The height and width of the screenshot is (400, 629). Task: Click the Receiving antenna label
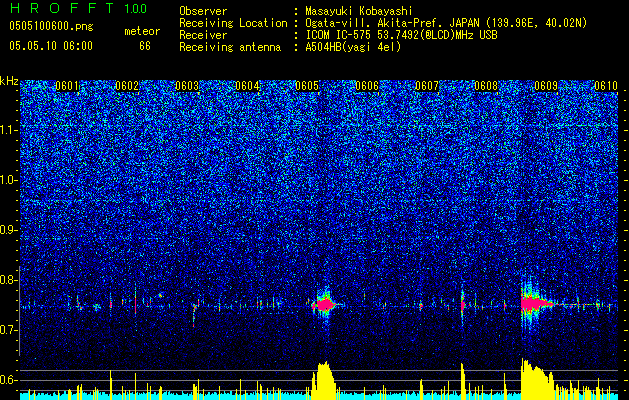click(230, 47)
